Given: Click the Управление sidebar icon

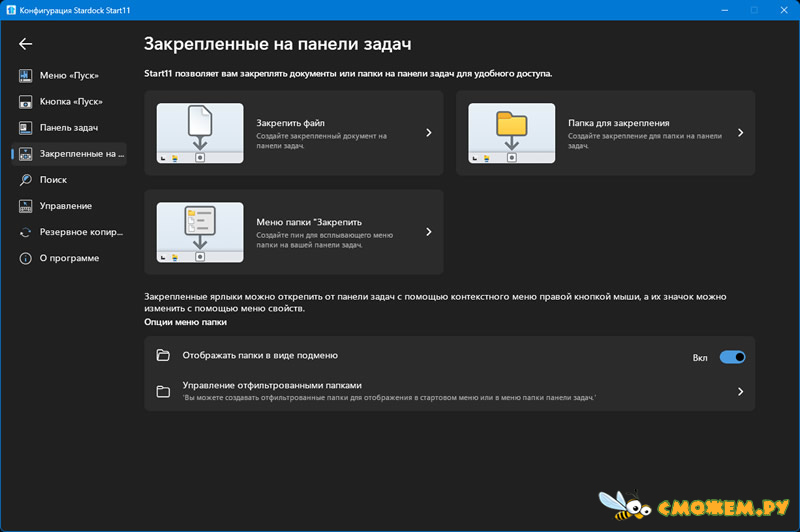Looking at the screenshot, I should point(26,206).
